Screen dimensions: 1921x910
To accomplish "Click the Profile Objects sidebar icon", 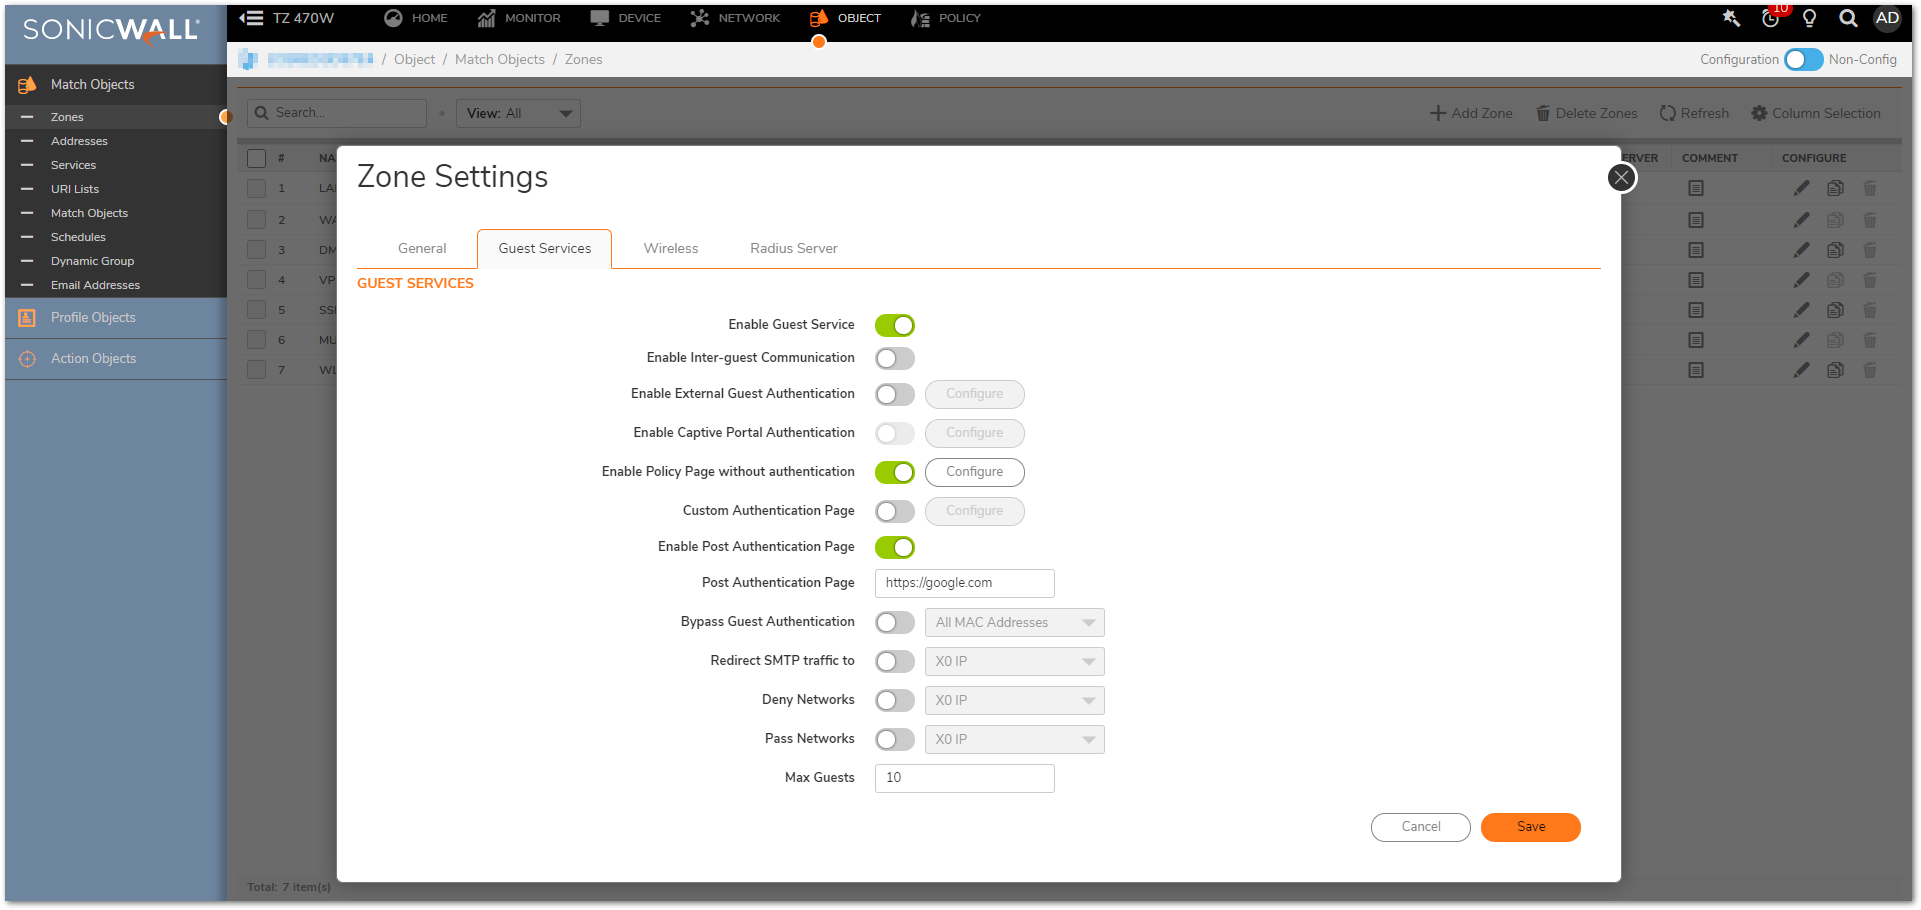I will (x=27, y=318).
